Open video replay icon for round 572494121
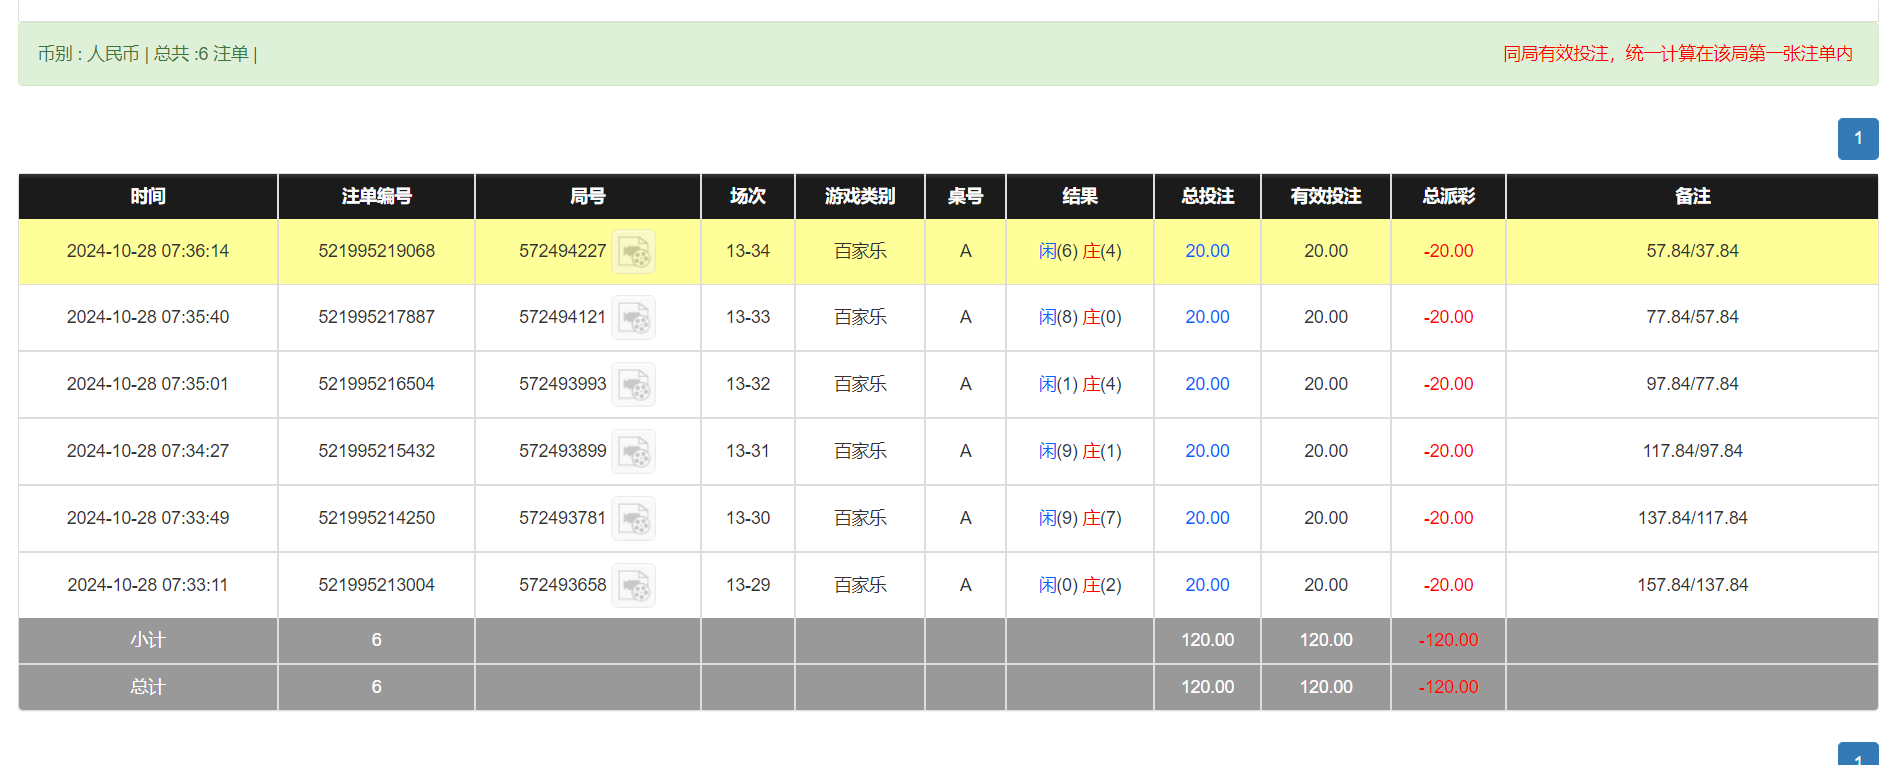Image resolution: width=1879 pixels, height=765 pixels. (x=634, y=318)
